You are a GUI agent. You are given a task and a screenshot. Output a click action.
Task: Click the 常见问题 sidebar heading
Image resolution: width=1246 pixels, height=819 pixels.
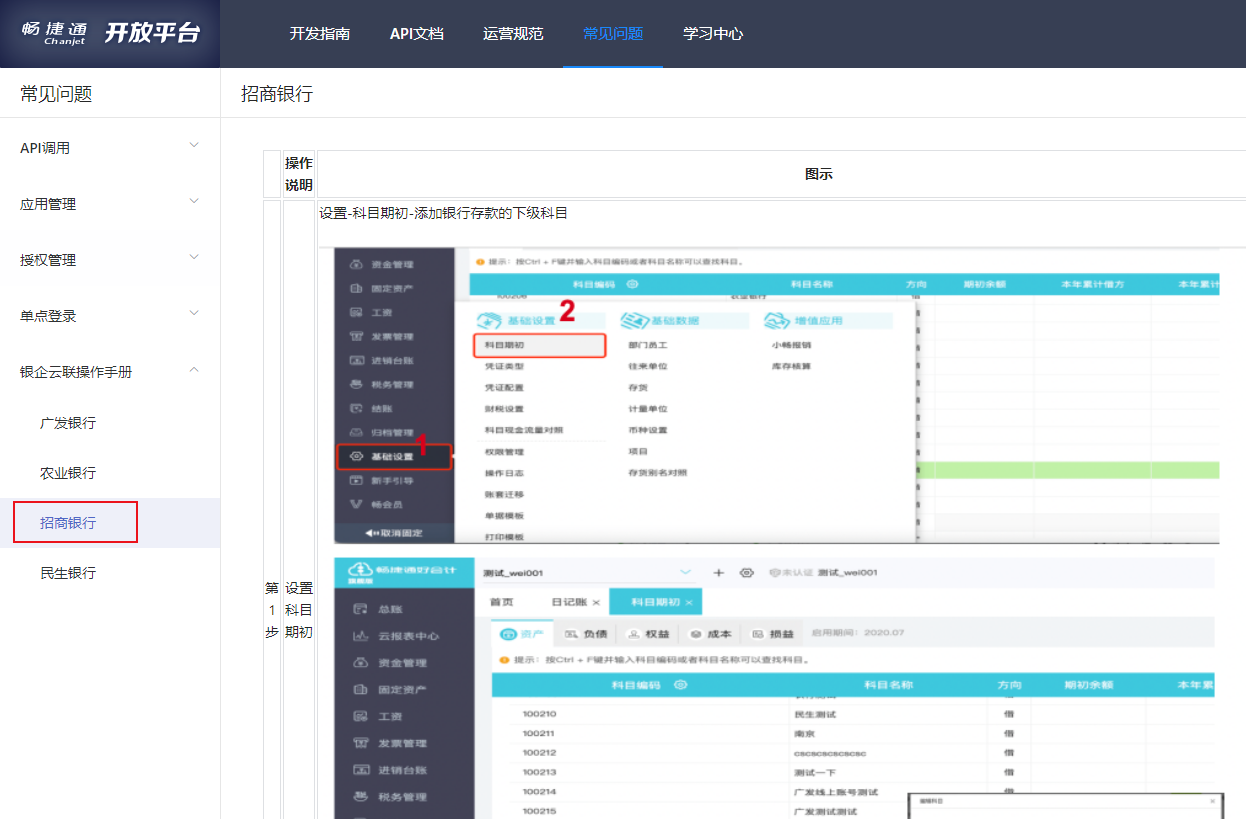click(56, 94)
